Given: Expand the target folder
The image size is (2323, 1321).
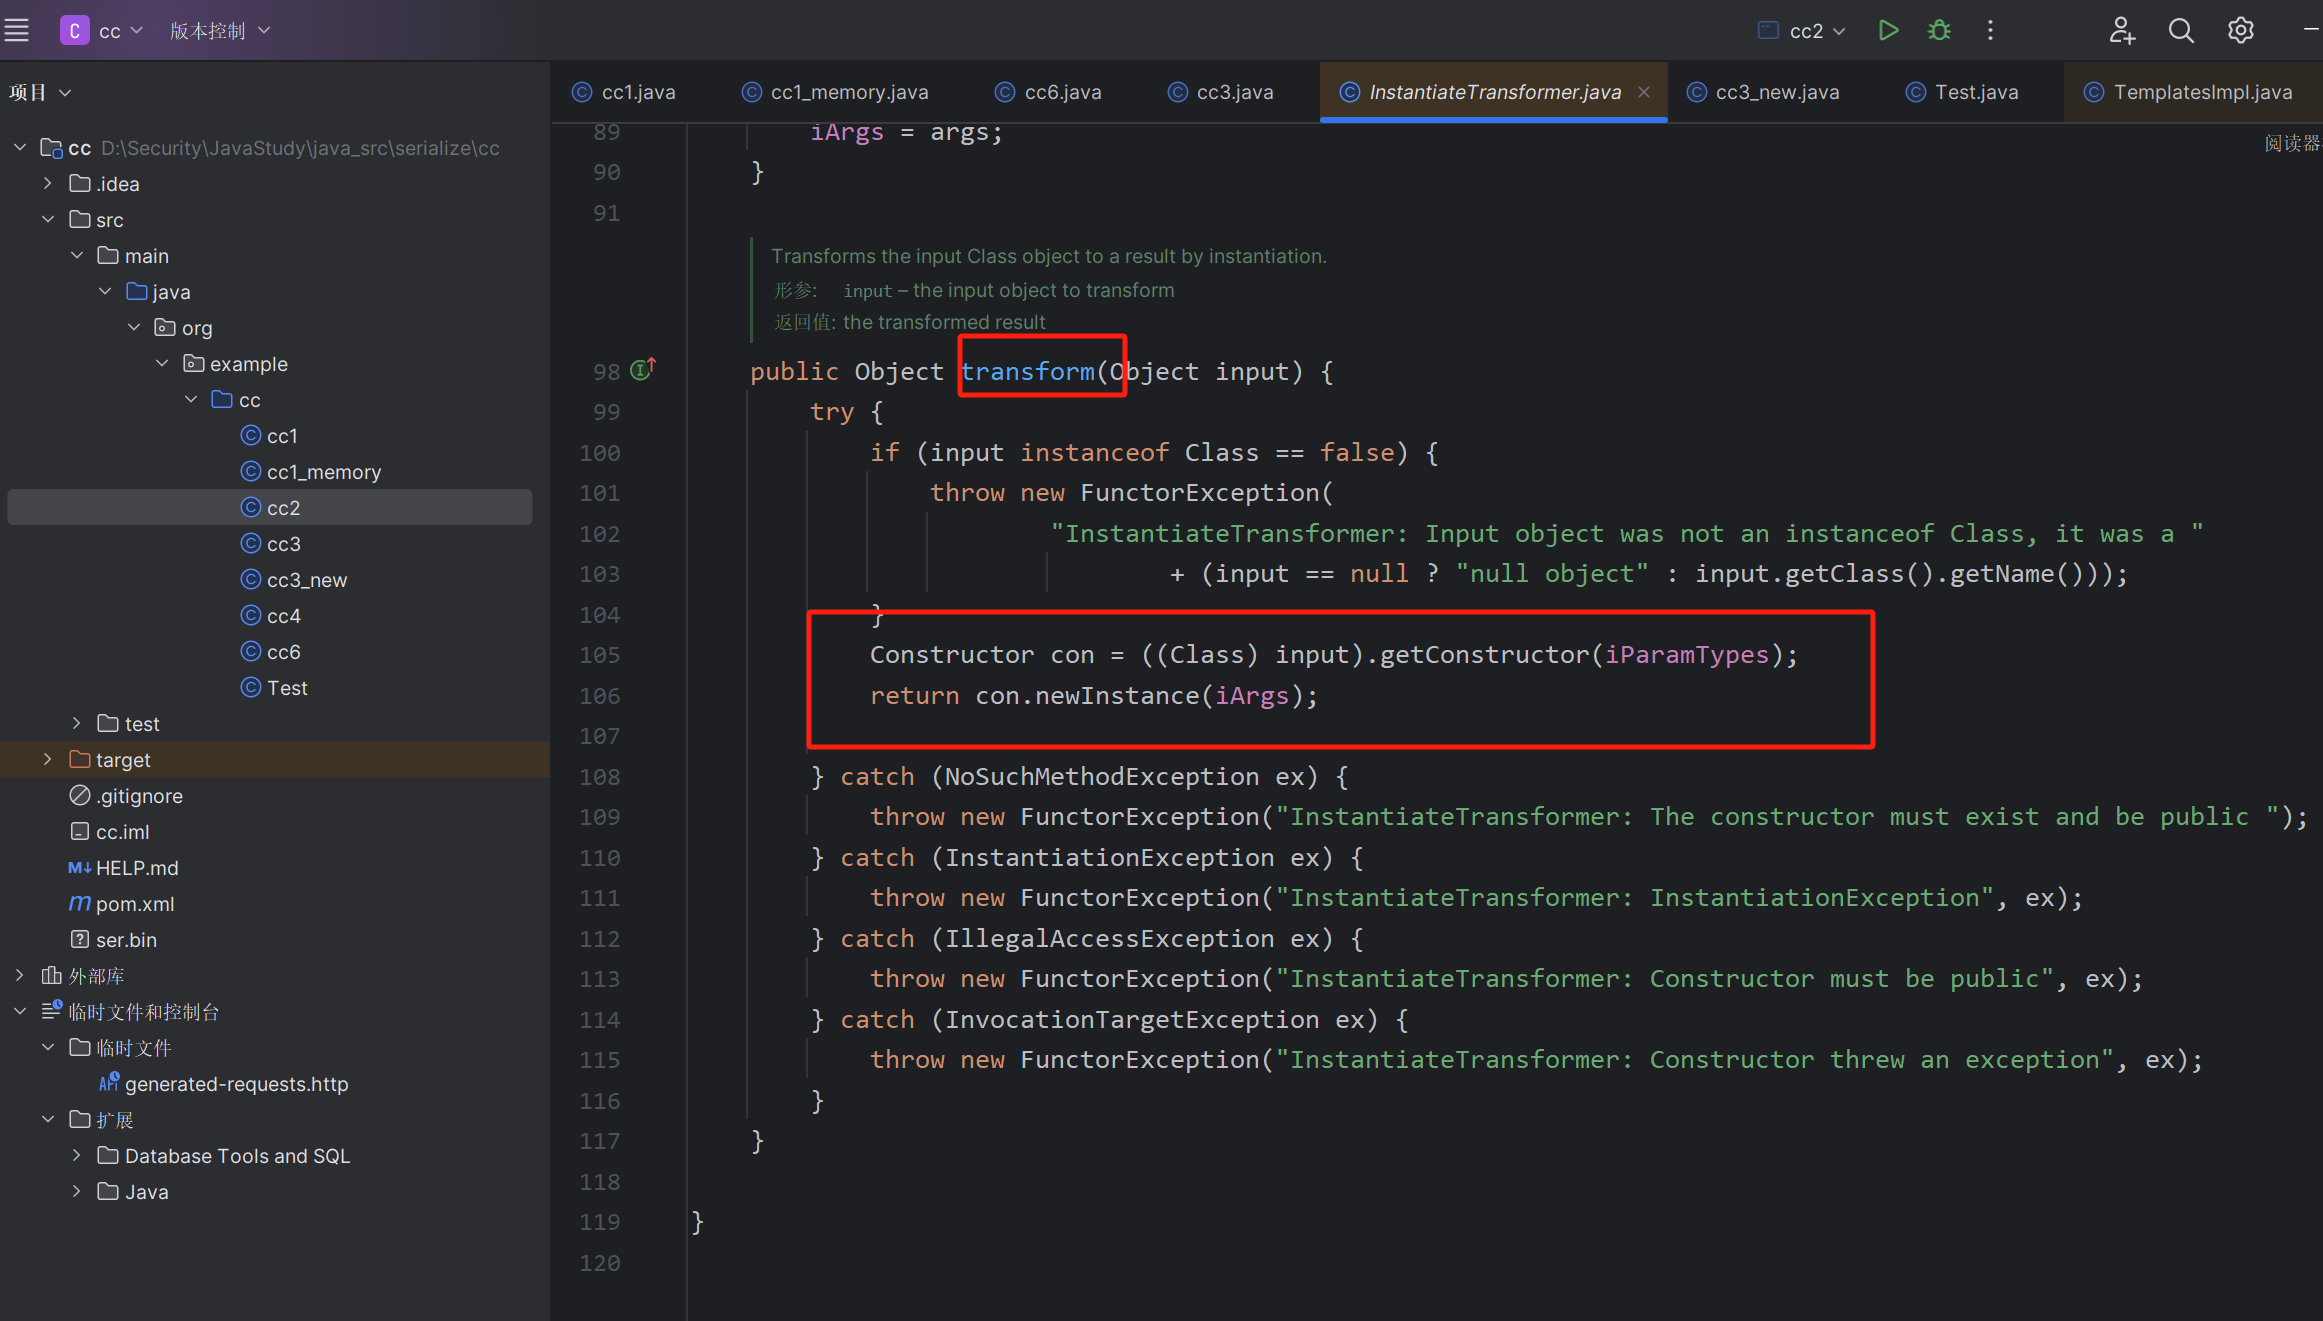Looking at the screenshot, I should 48,760.
